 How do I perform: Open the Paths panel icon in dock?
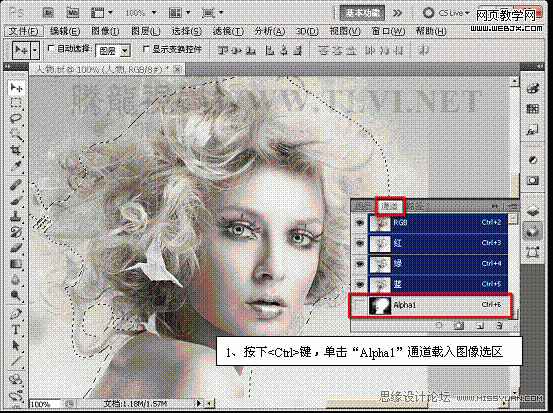(533, 251)
